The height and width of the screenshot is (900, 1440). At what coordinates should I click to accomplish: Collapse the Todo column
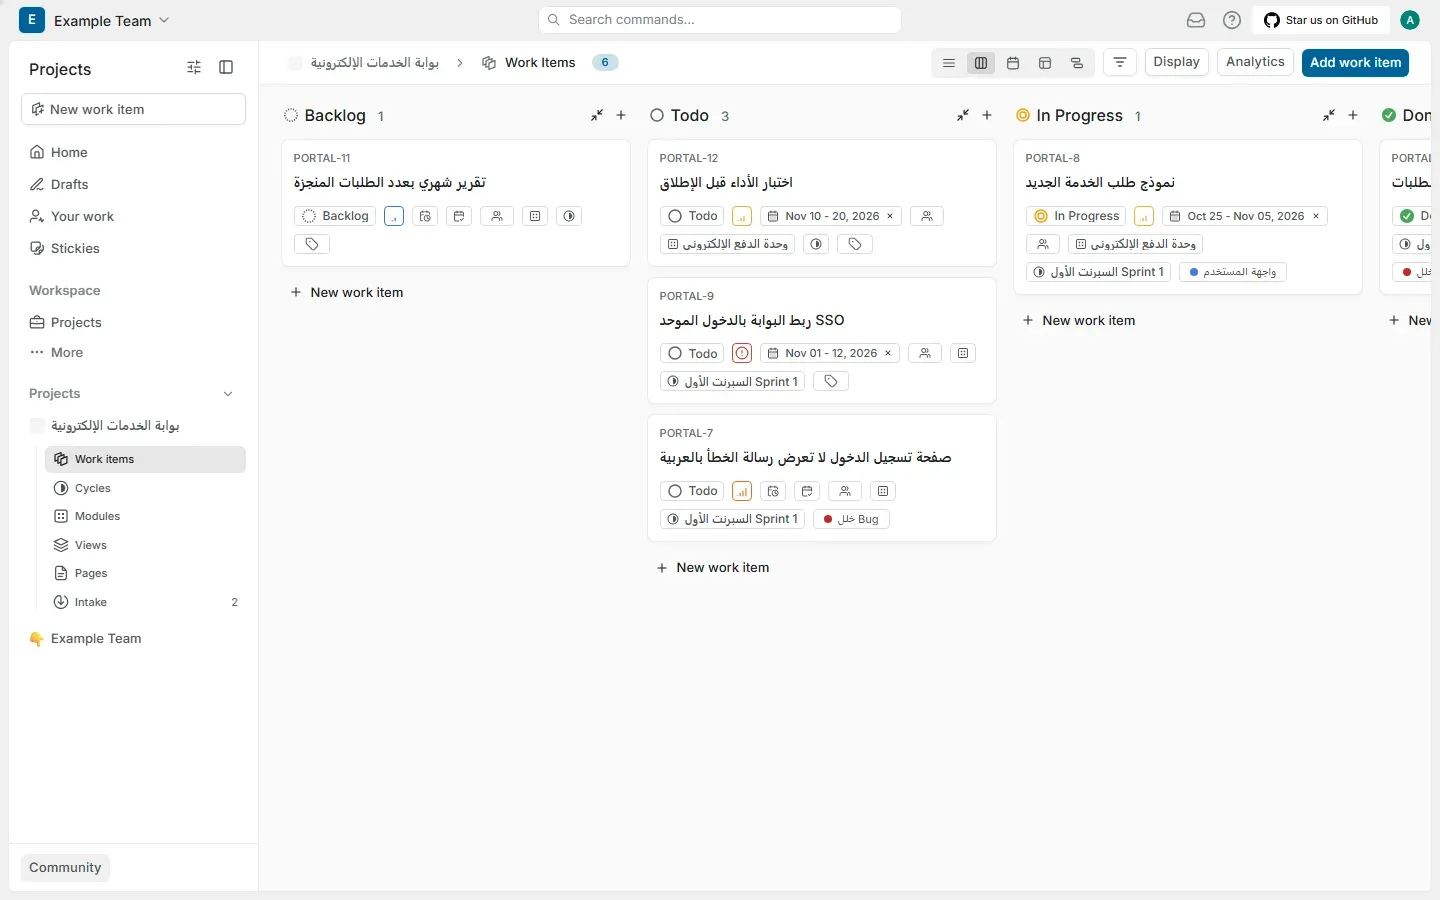[963, 116]
